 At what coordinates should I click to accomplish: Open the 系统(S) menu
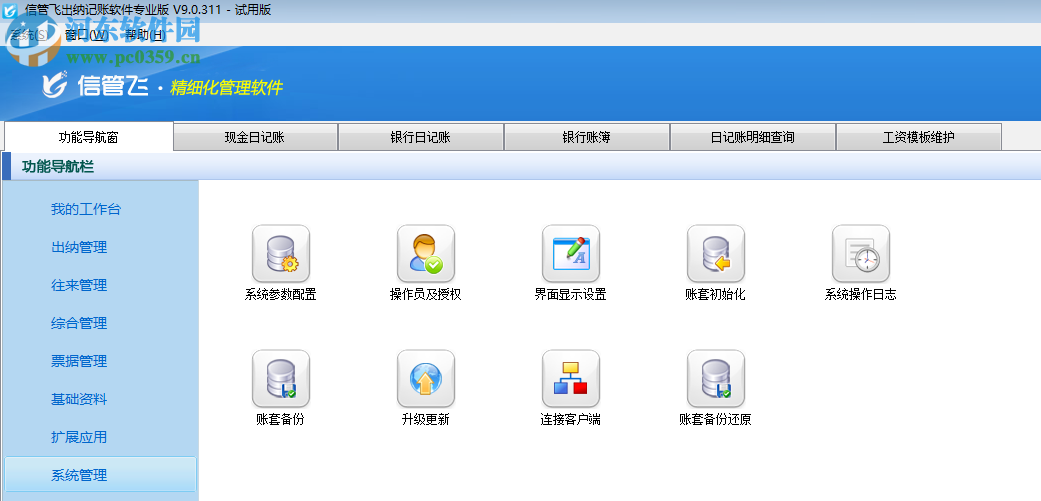tap(29, 35)
